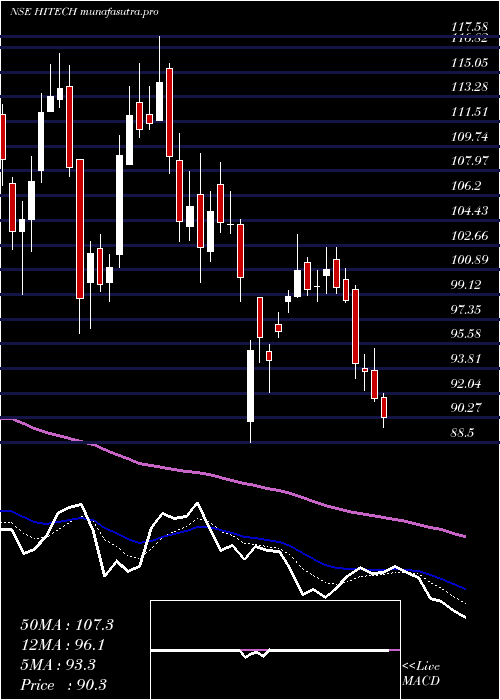This screenshot has height=700, width=500.
Task: Select the 88.5 price axis label
Action: (462, 433)
